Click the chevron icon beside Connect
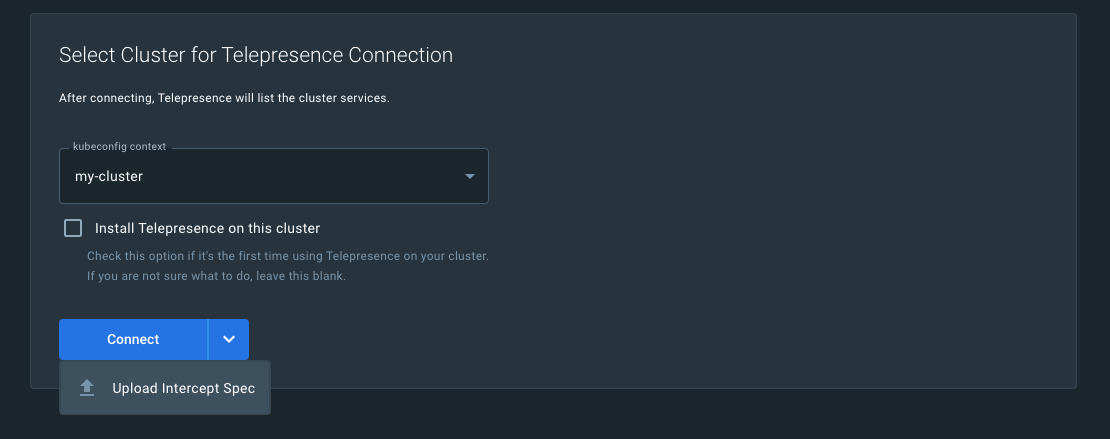This screenshot has height=439, width=1110. click(x=229, y=339)
